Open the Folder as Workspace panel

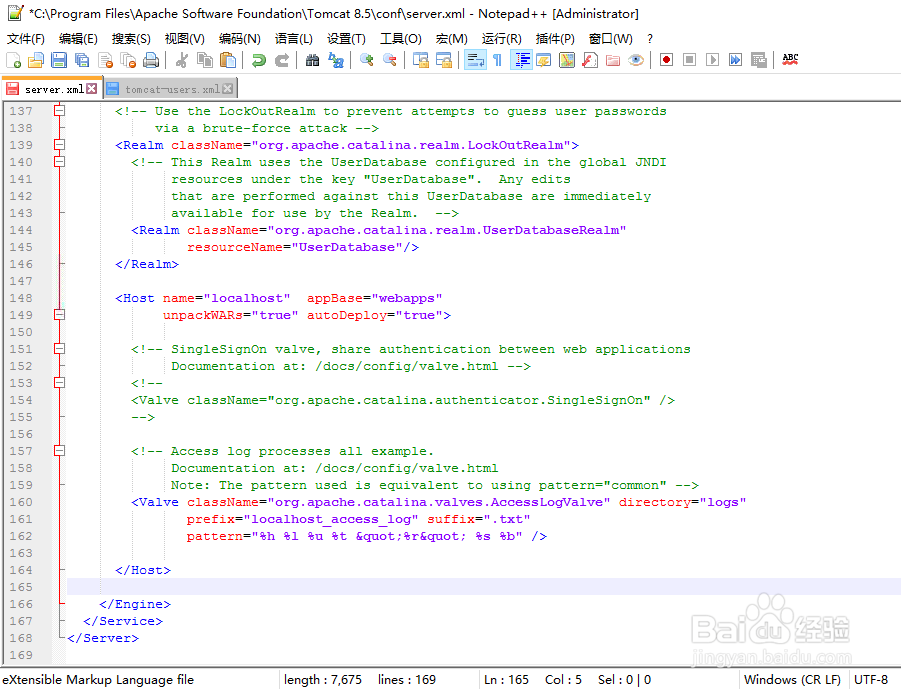613,60
